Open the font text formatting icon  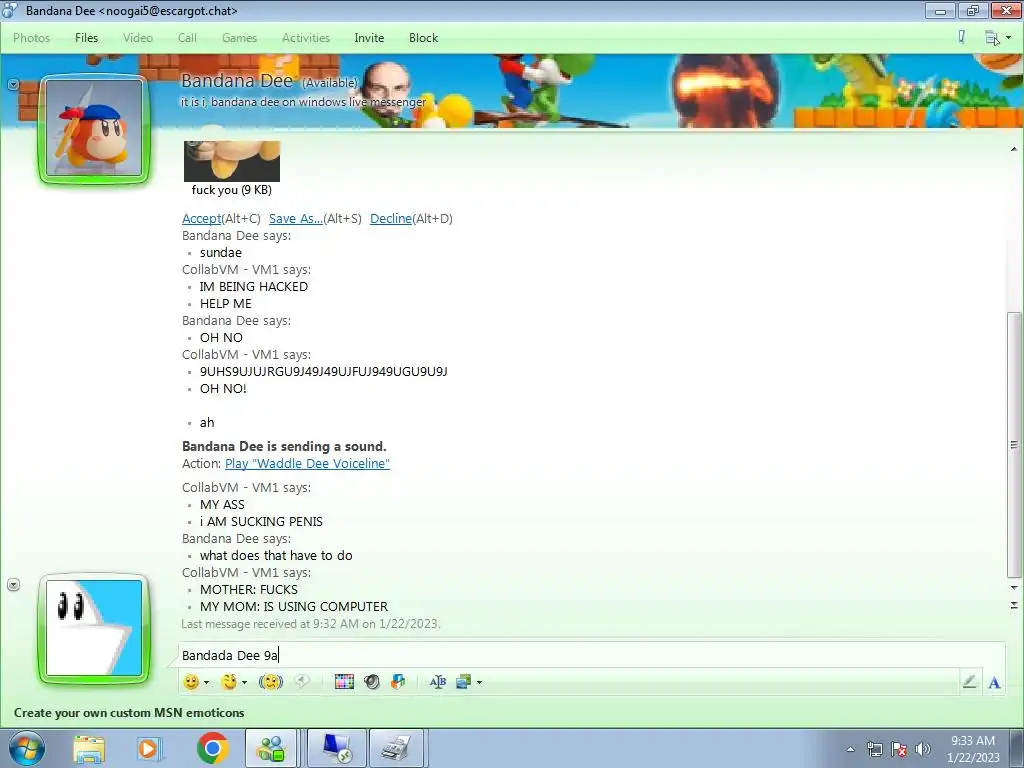point(438,682)
